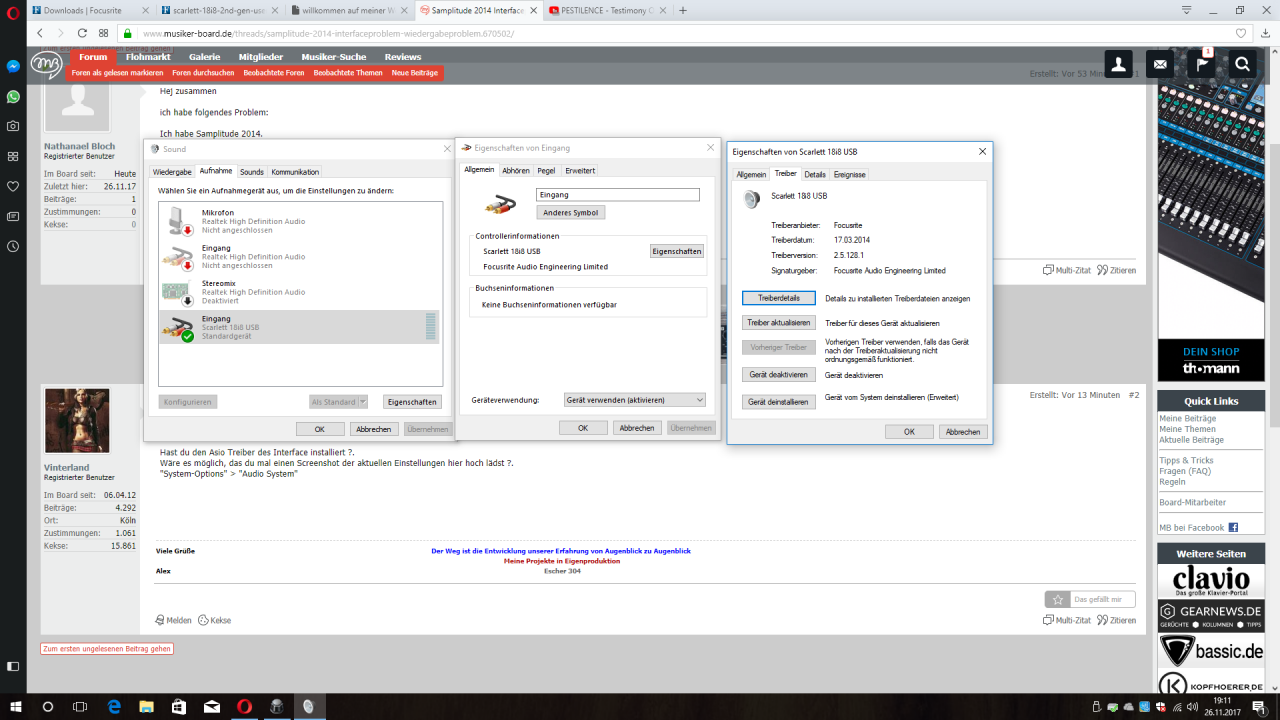The image size is (1280, 720).
Task: Click the Musiker-Board logo
Action: 46,64
